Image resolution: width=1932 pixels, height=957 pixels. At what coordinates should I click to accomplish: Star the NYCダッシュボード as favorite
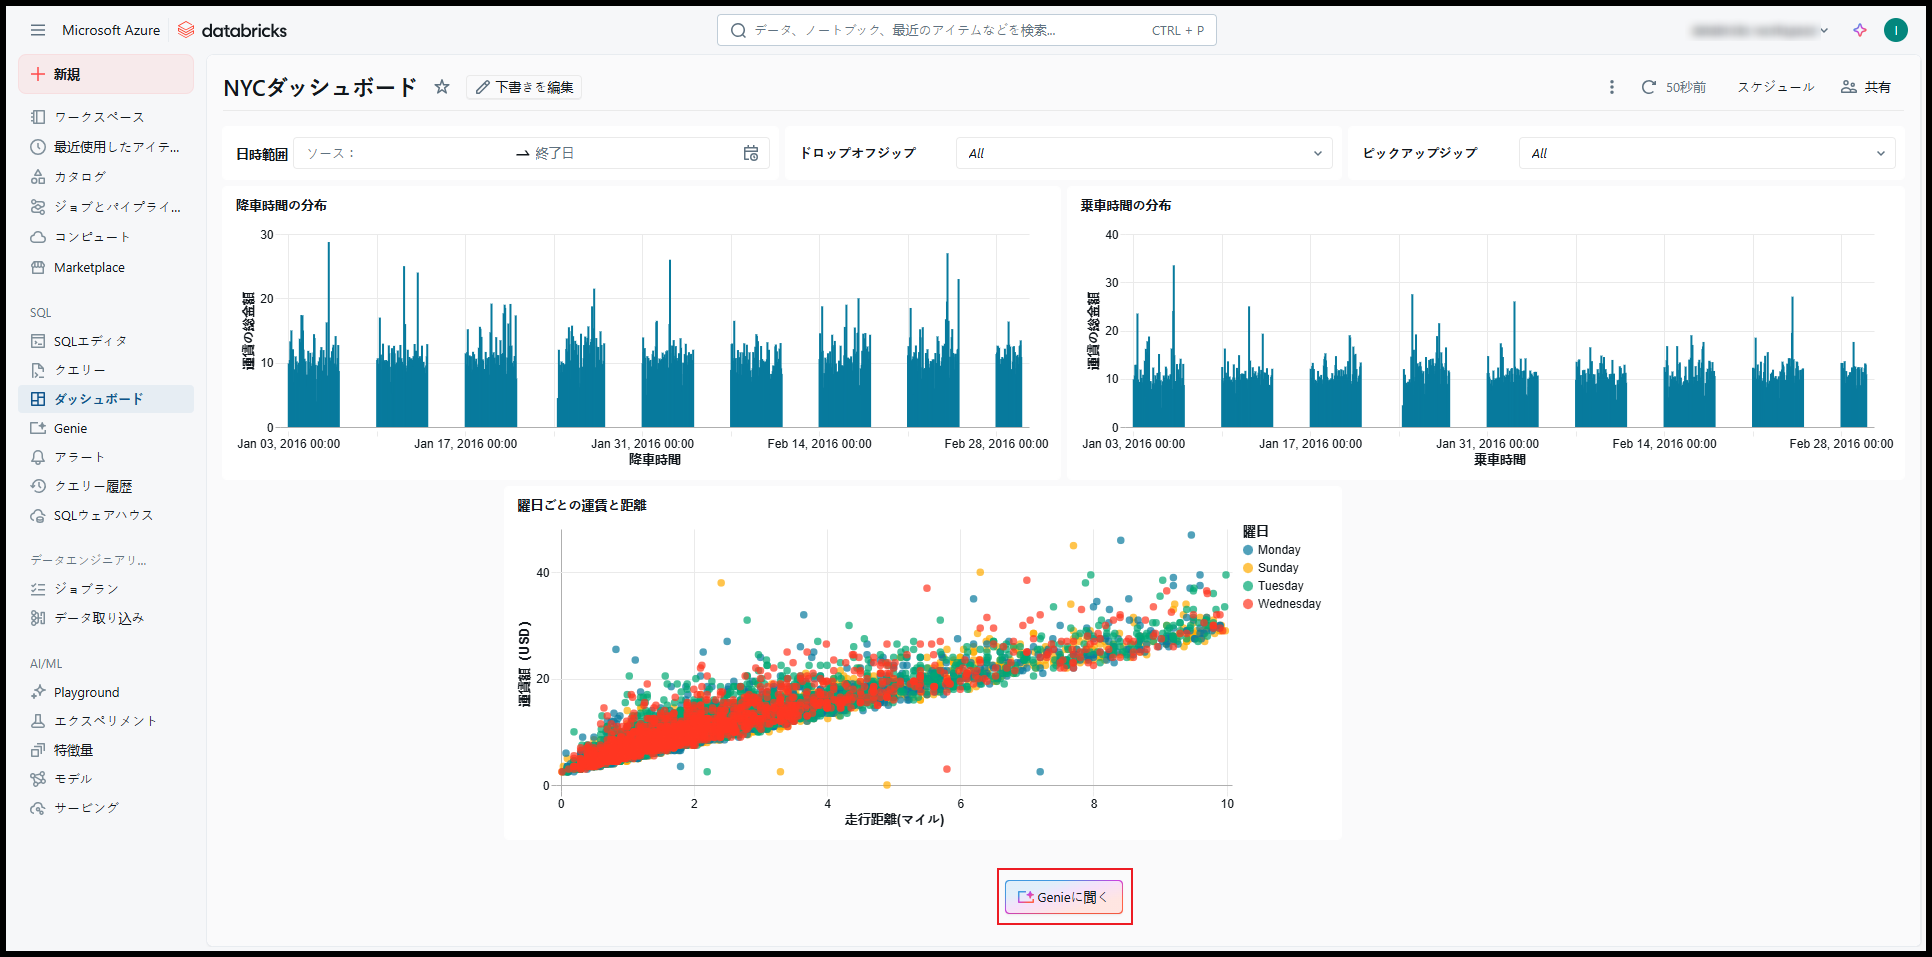pos(442,87)
